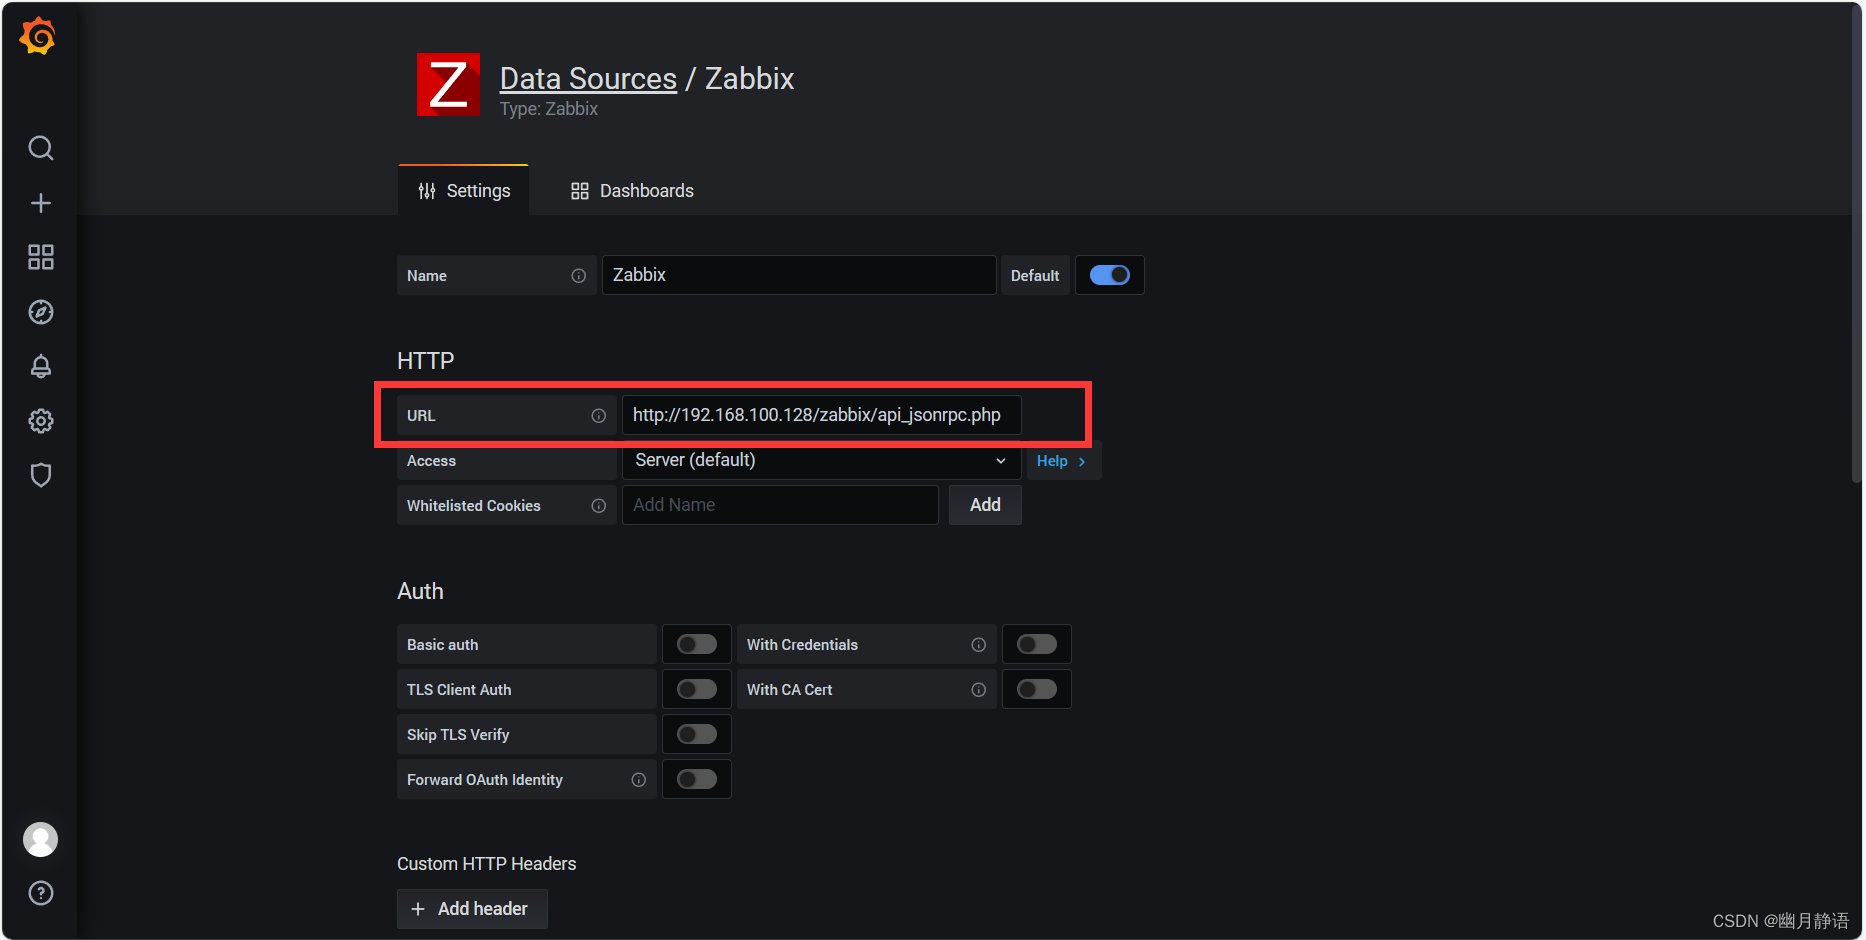Viewport: 1866px width, 940px height.
Task: Open the Server Admin shield icon
Action: (x=41, y=475)
